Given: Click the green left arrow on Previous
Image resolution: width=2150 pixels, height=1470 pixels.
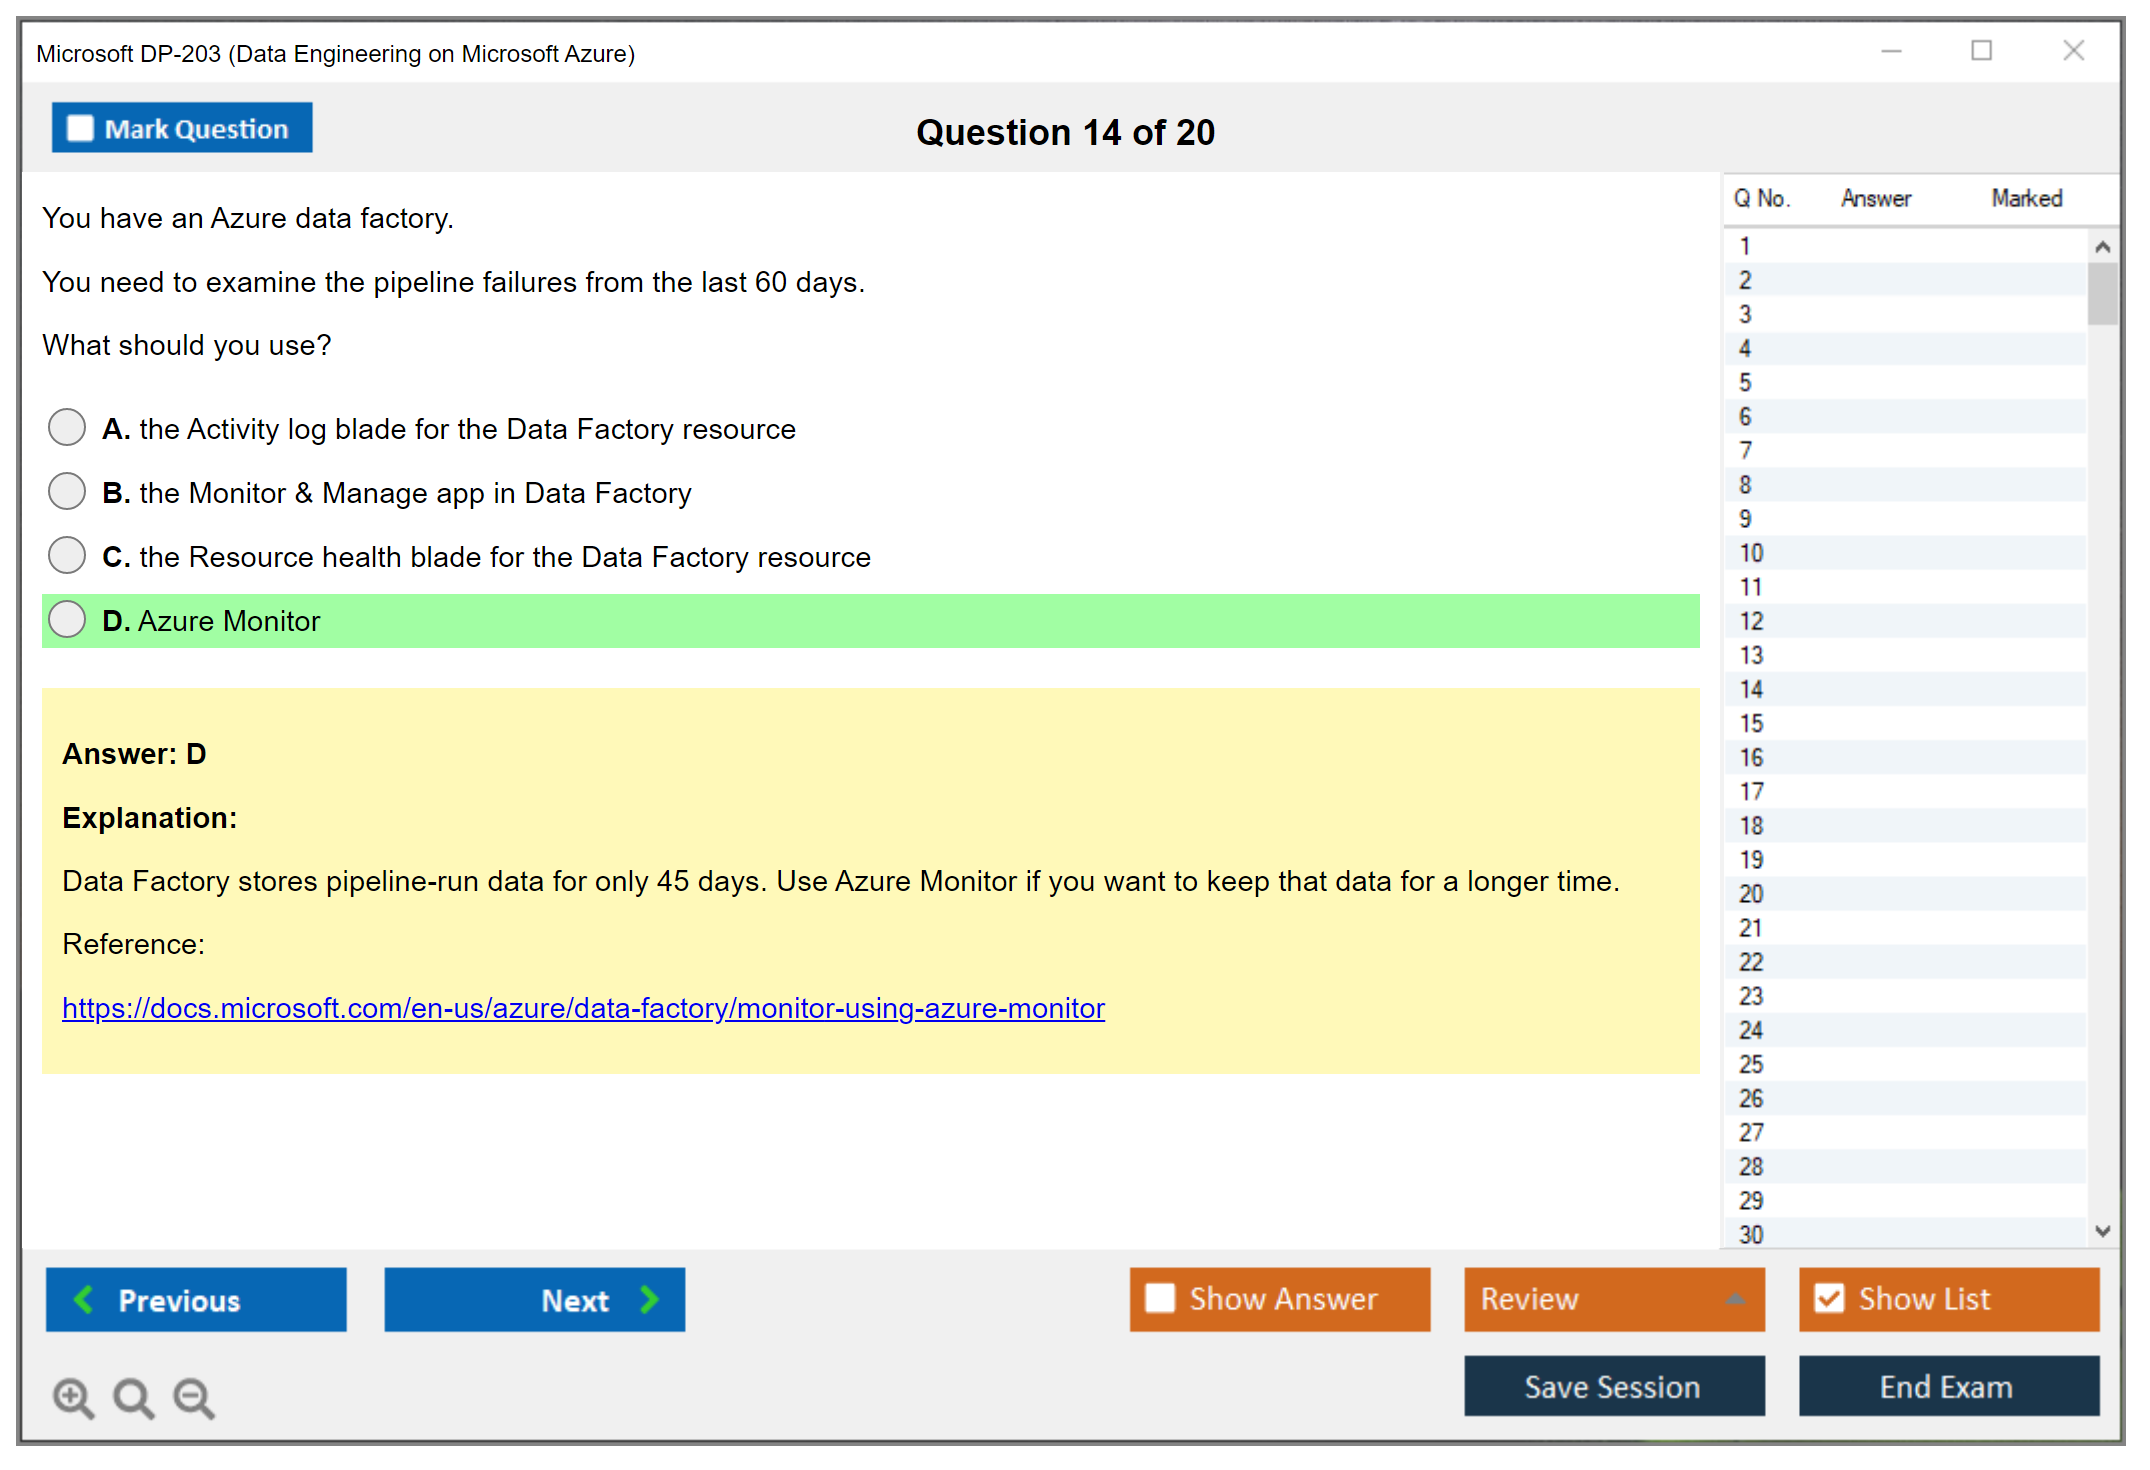Looking at the screenshot, I should click(x=84, y=1299).
